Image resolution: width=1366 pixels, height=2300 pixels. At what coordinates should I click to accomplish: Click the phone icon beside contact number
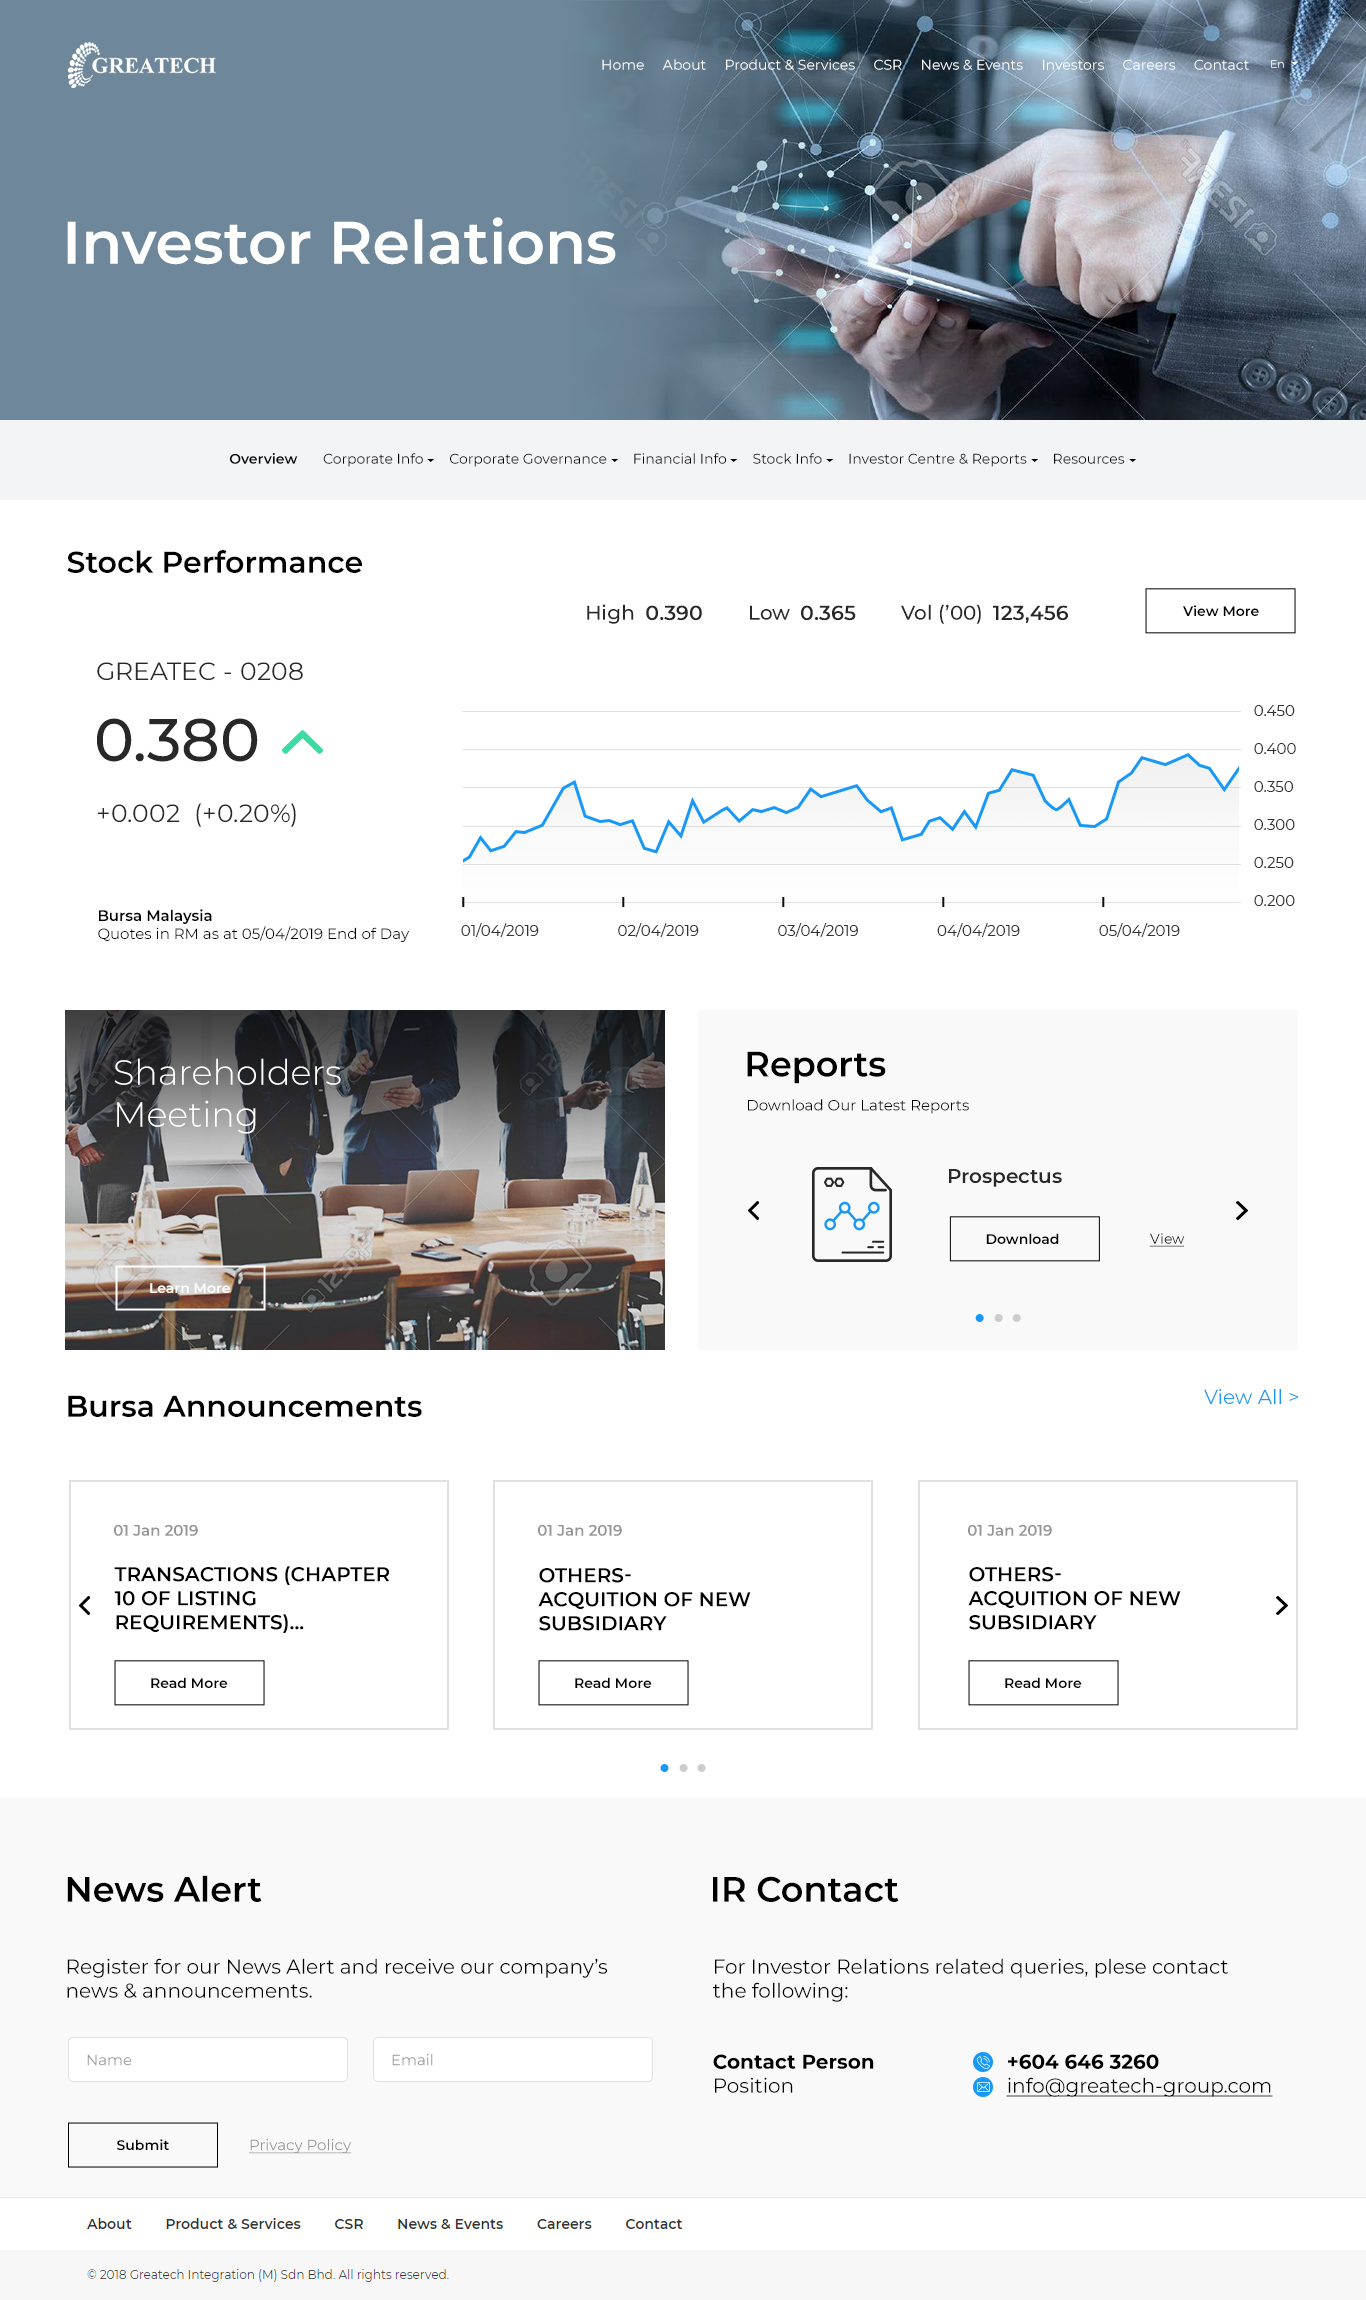point(983,2062)
